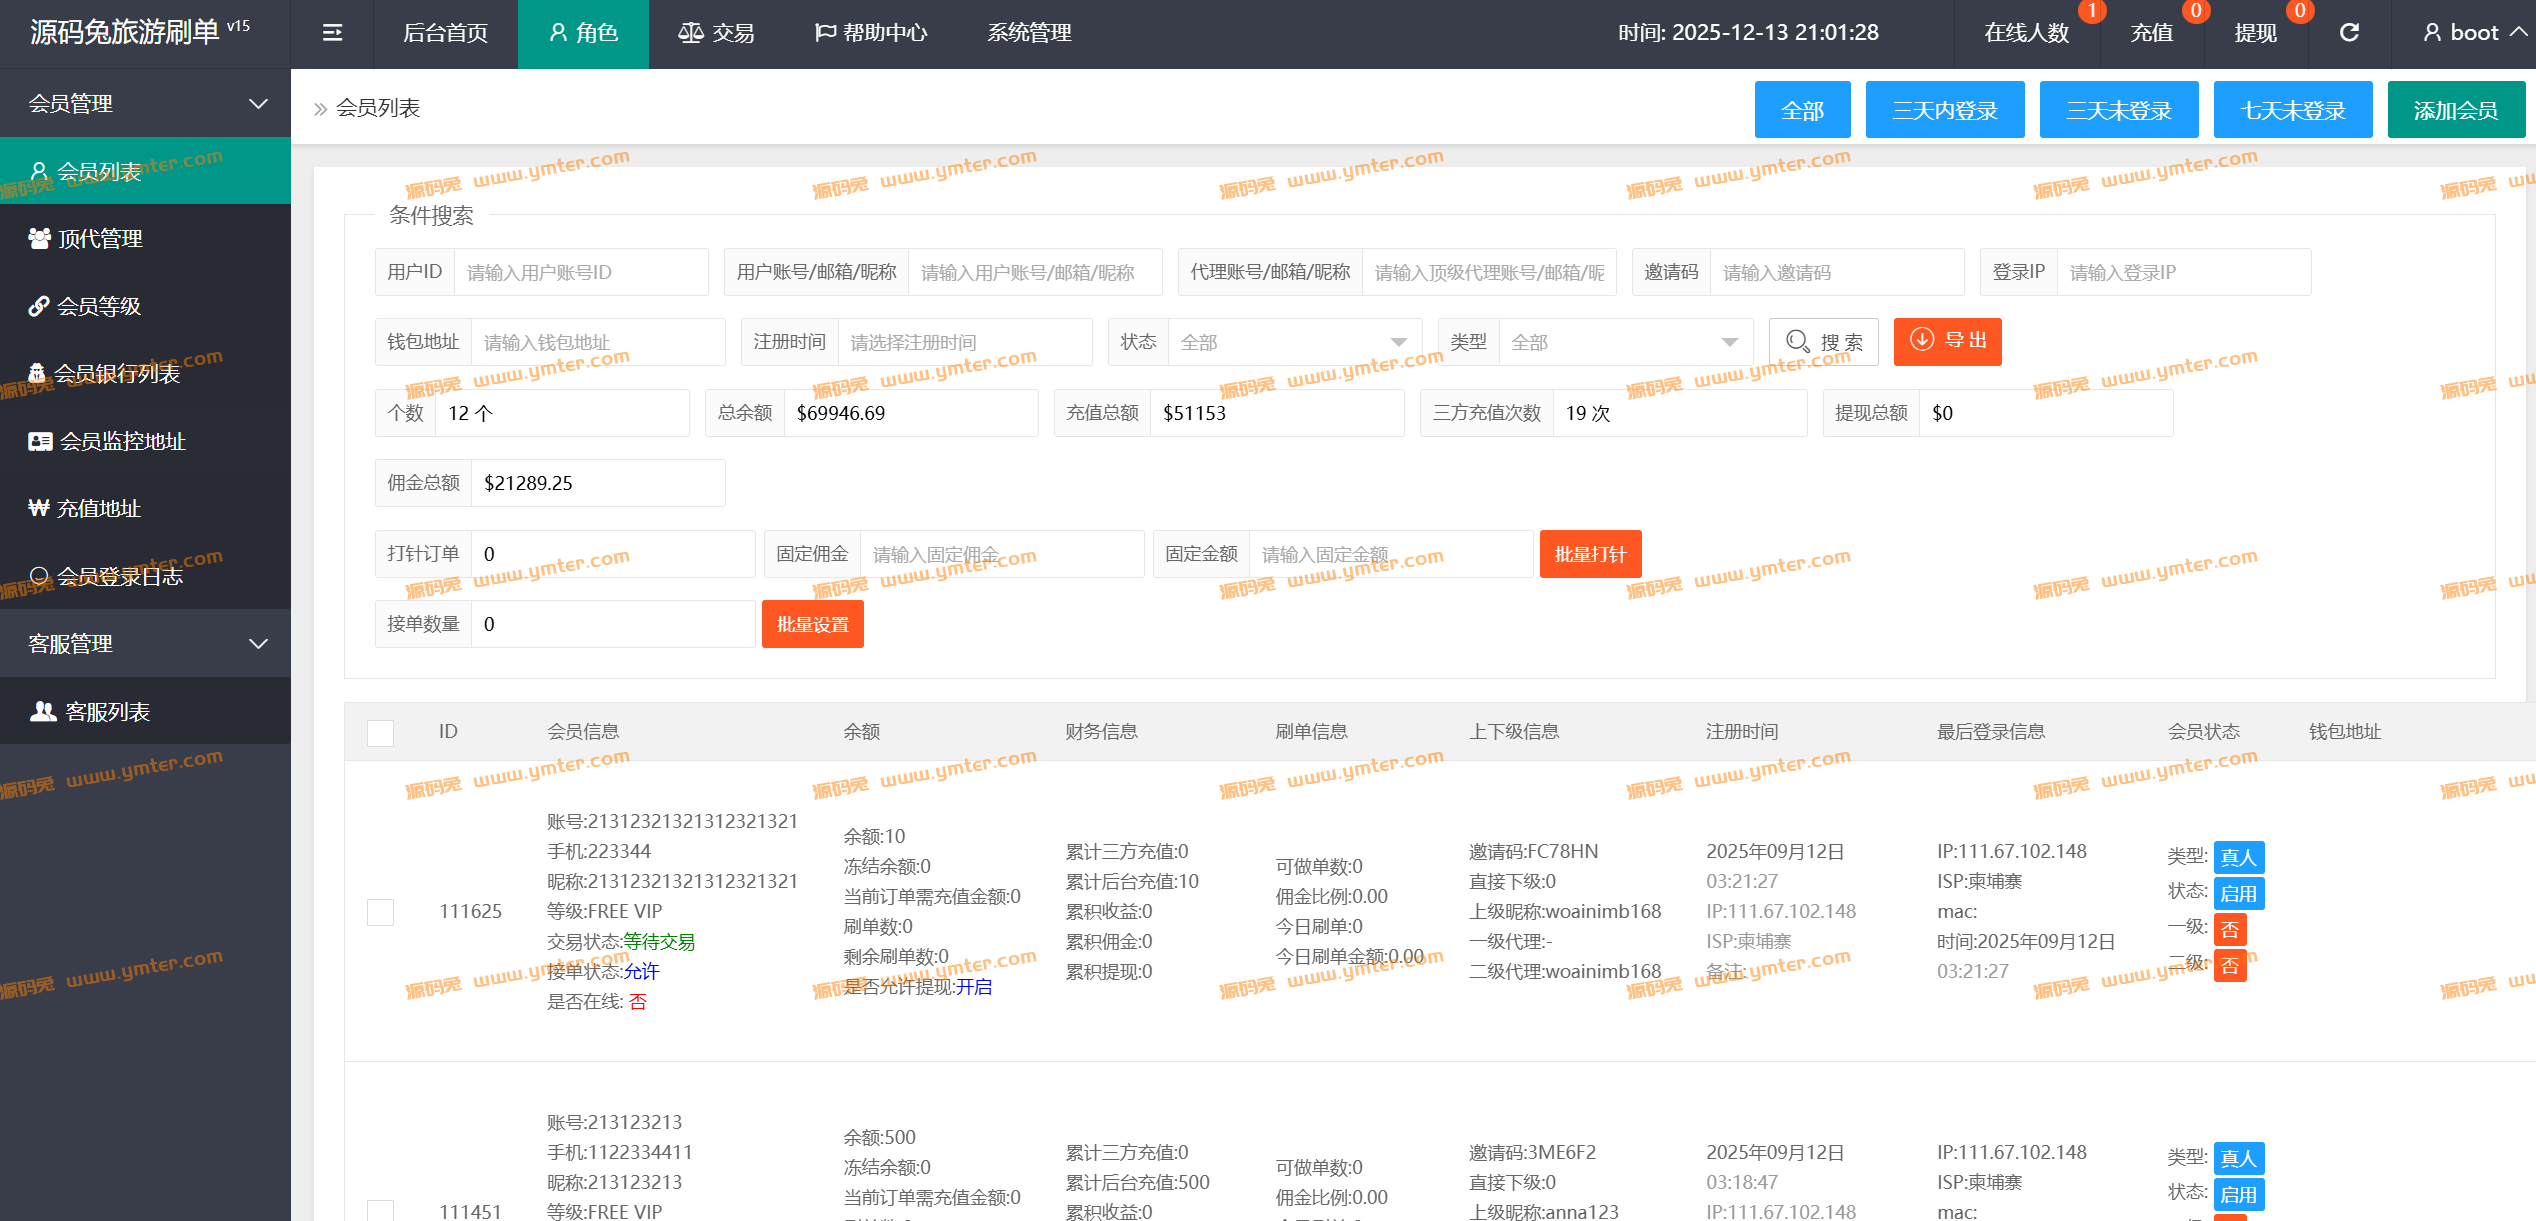Open 会员监控地址 sidebar item
Image resolution: width=2536 pixels, height=1221 pixels.
point(122,441)
